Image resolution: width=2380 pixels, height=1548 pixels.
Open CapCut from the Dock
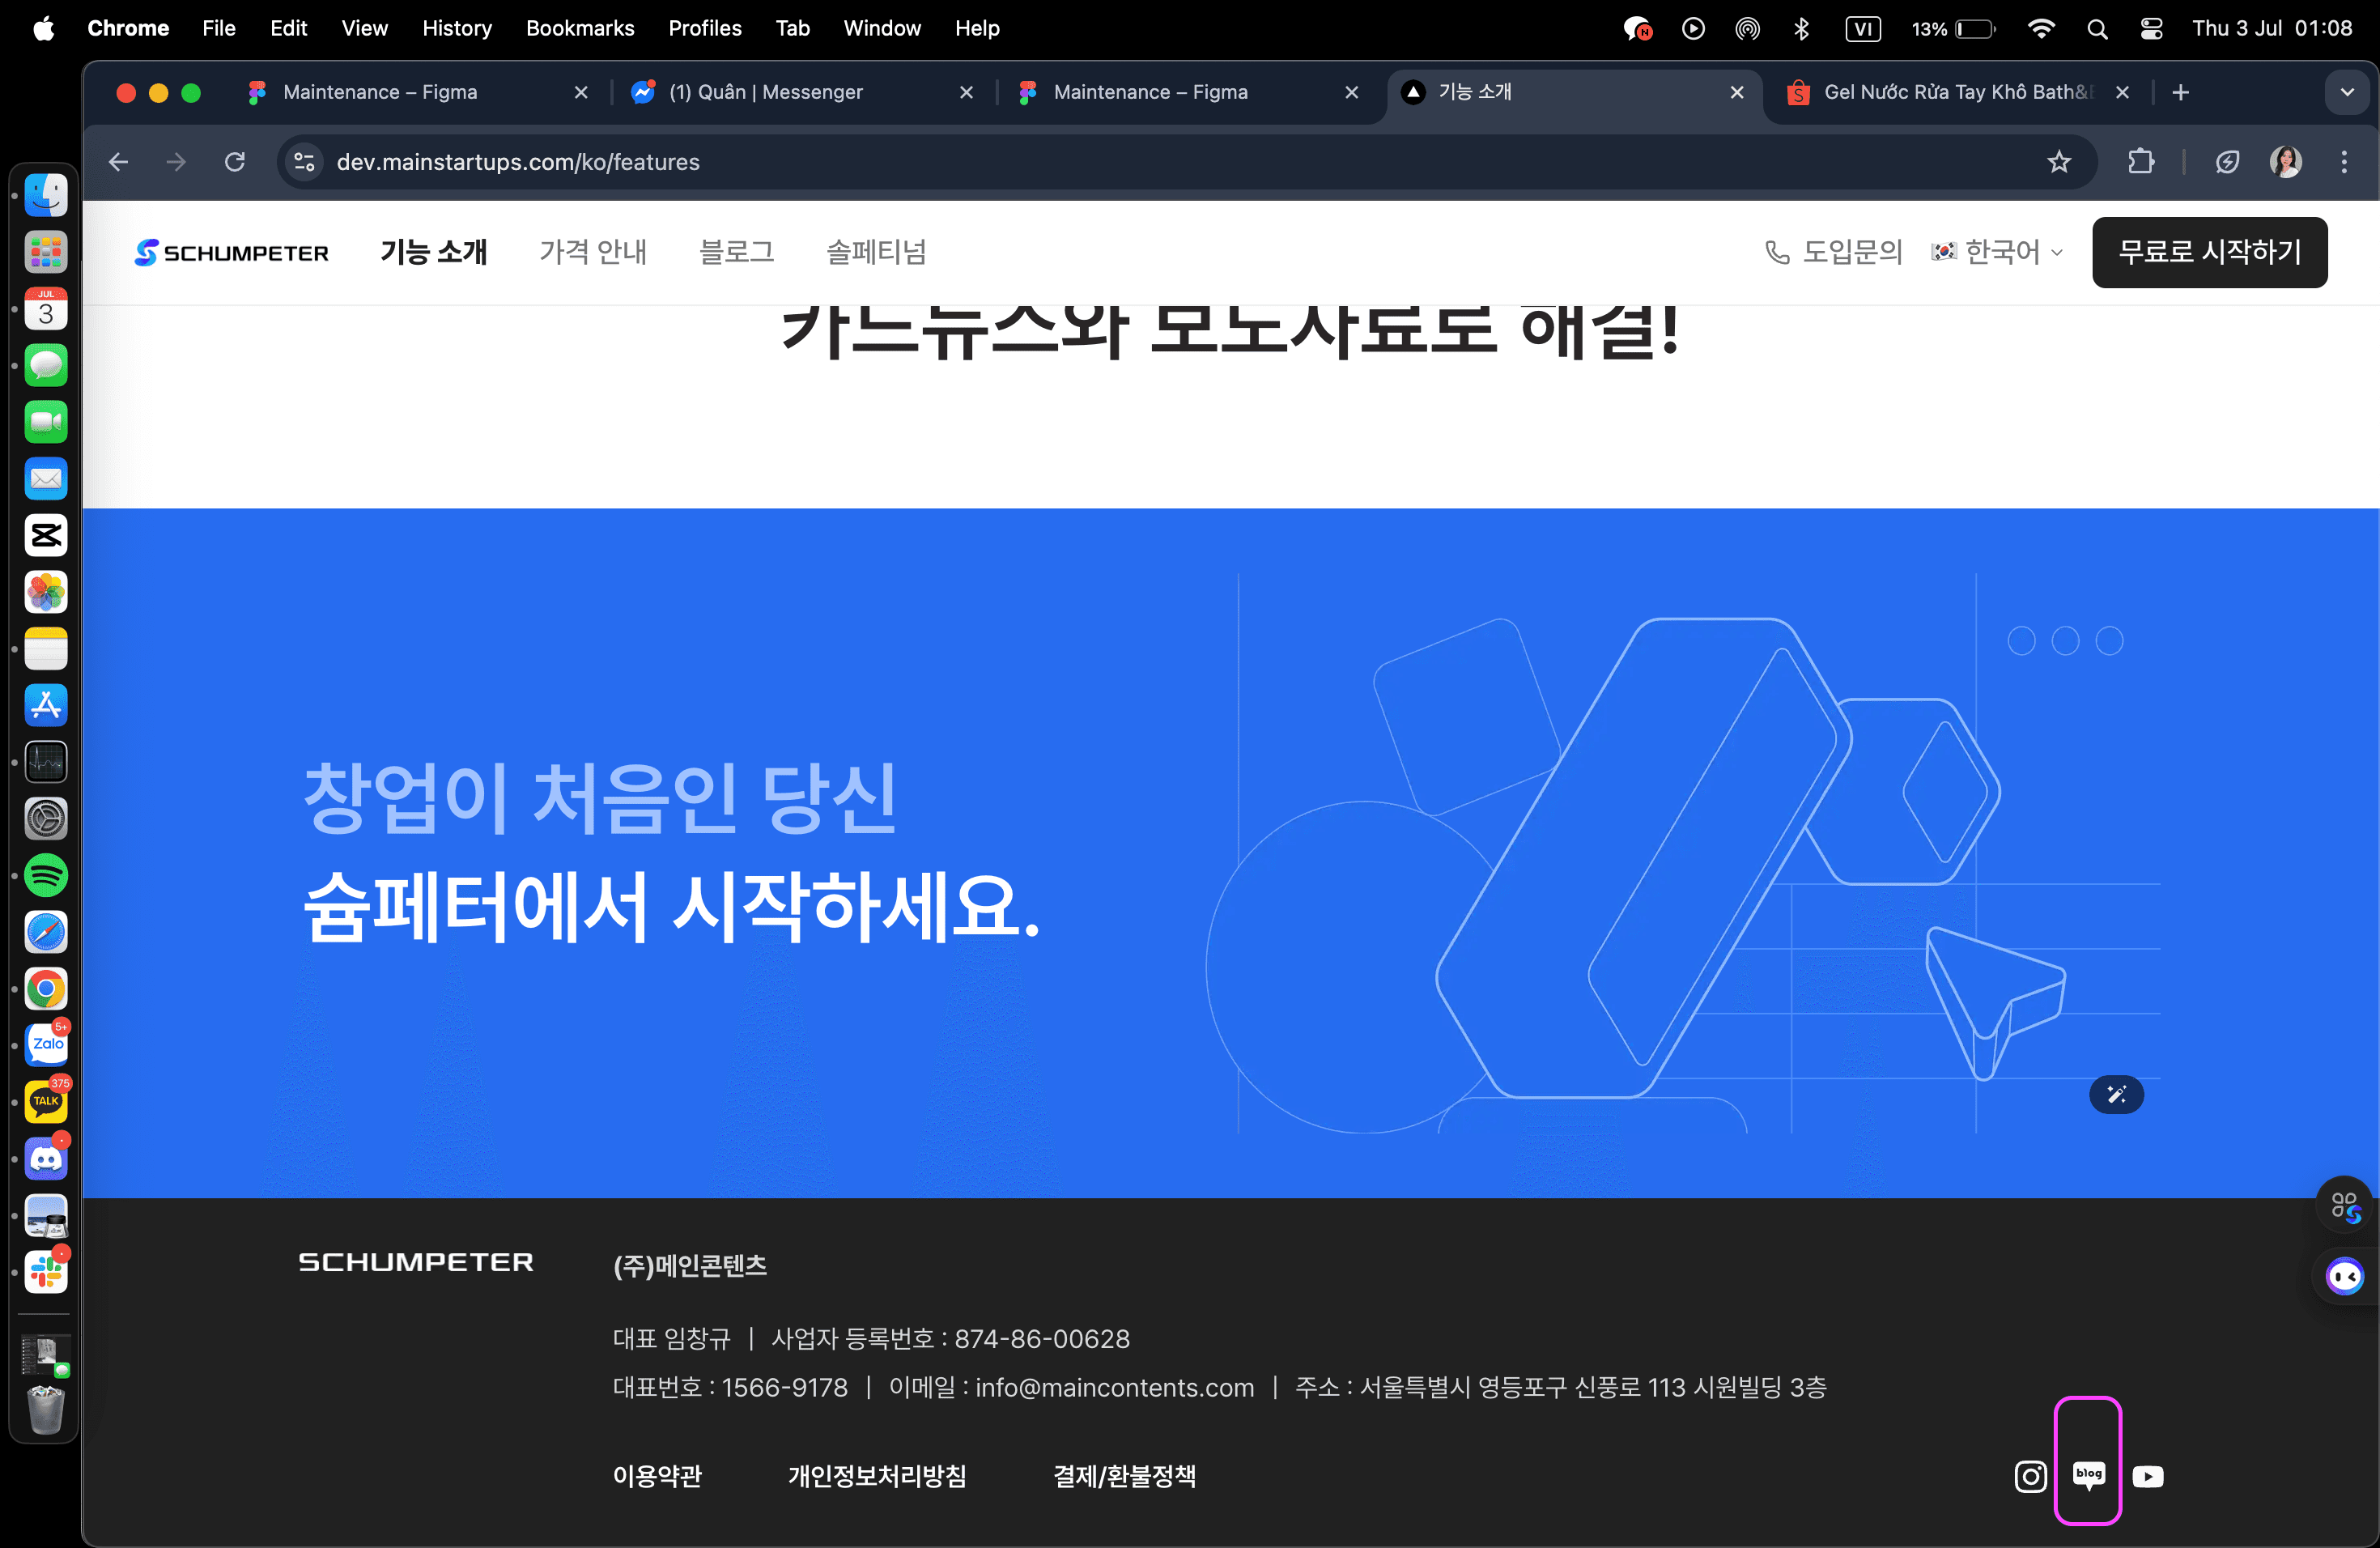pos(46,535)
